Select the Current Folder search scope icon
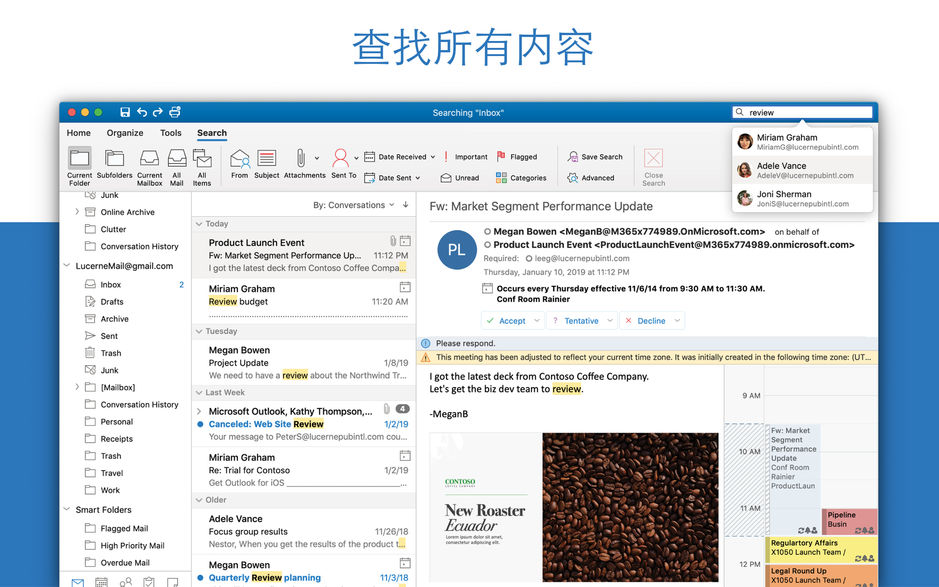Viewport: 939px width, 587px height. pos(80,160)
